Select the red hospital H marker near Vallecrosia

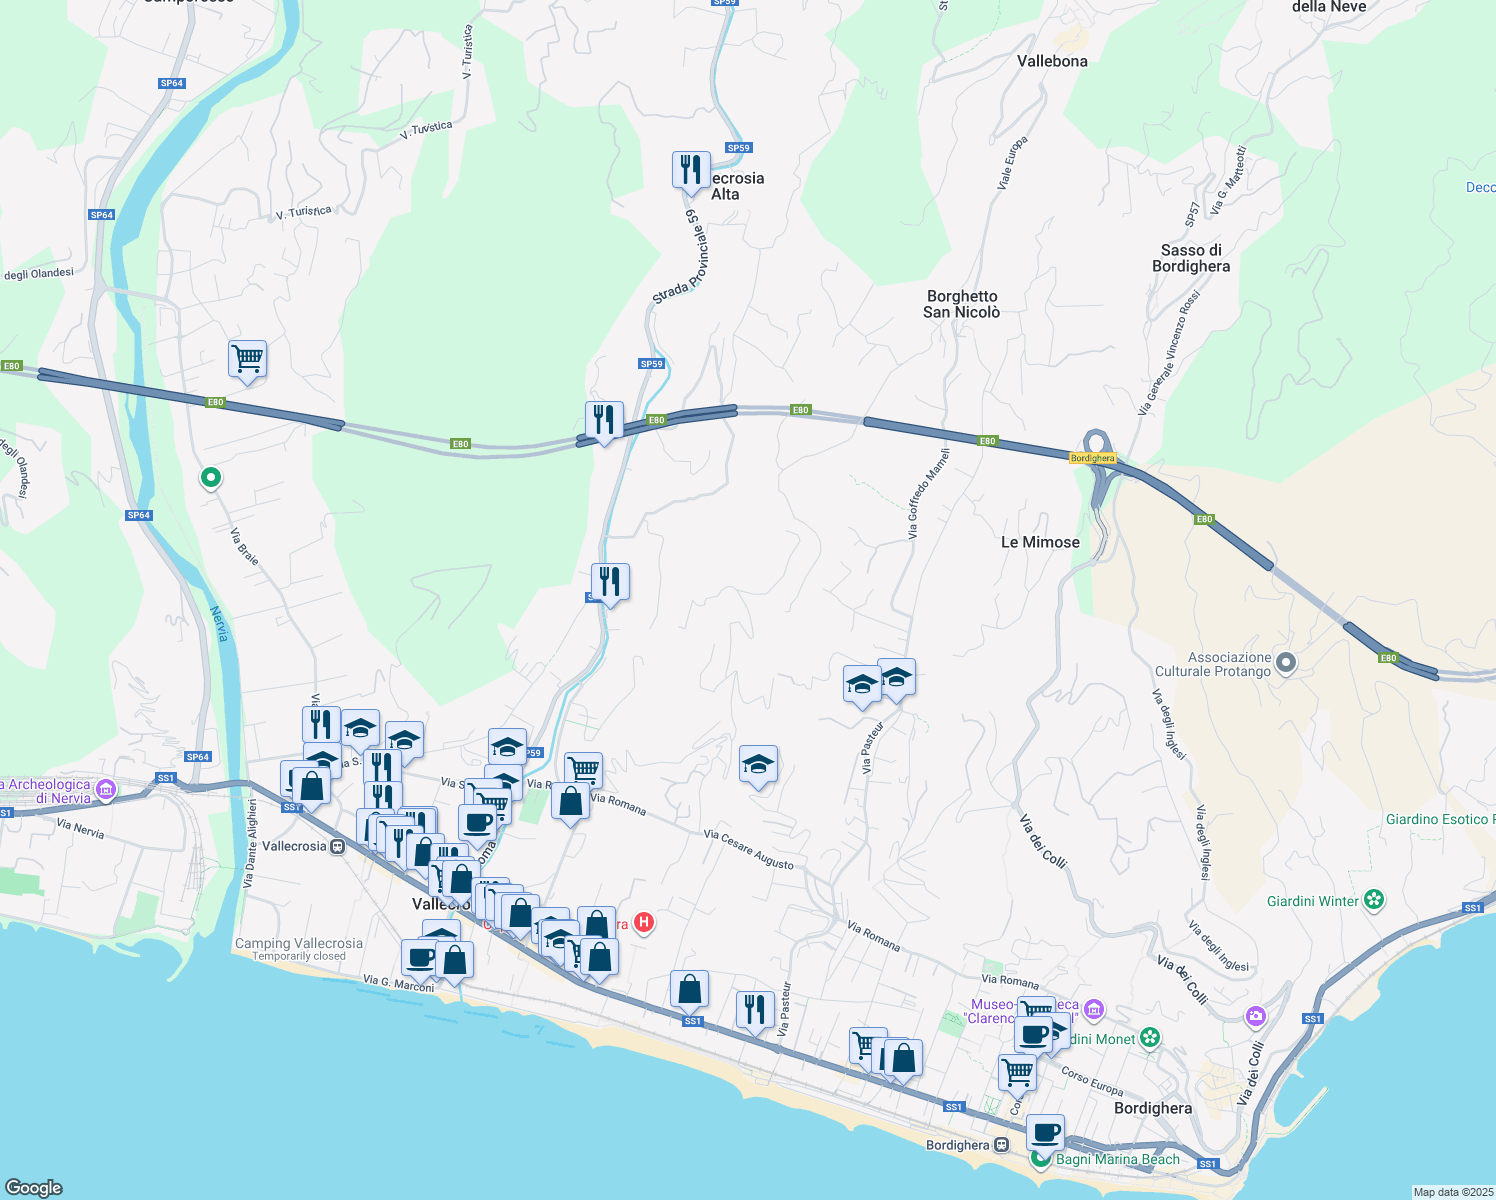[643, 922]
